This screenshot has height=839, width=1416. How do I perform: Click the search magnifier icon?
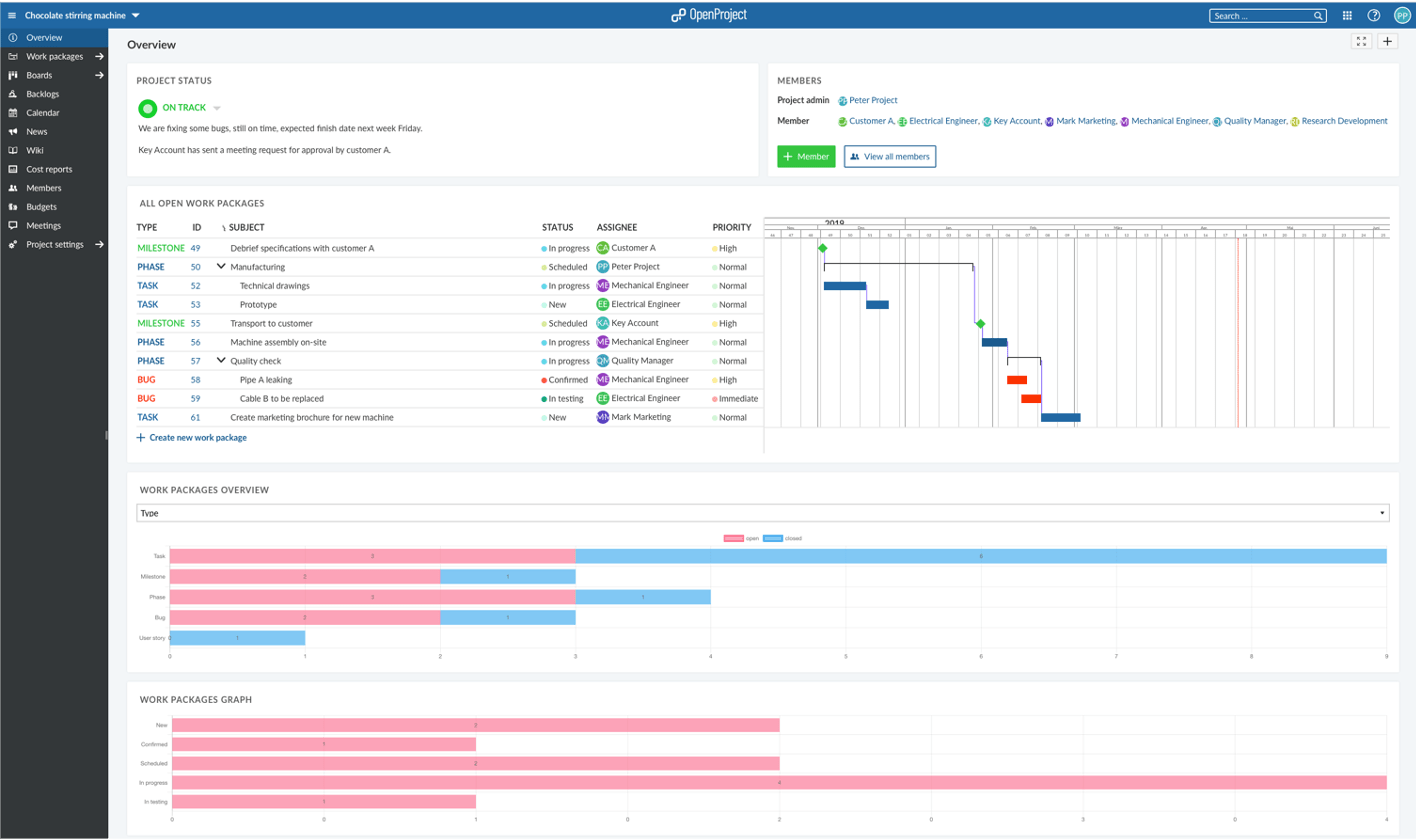[1318, 16]
